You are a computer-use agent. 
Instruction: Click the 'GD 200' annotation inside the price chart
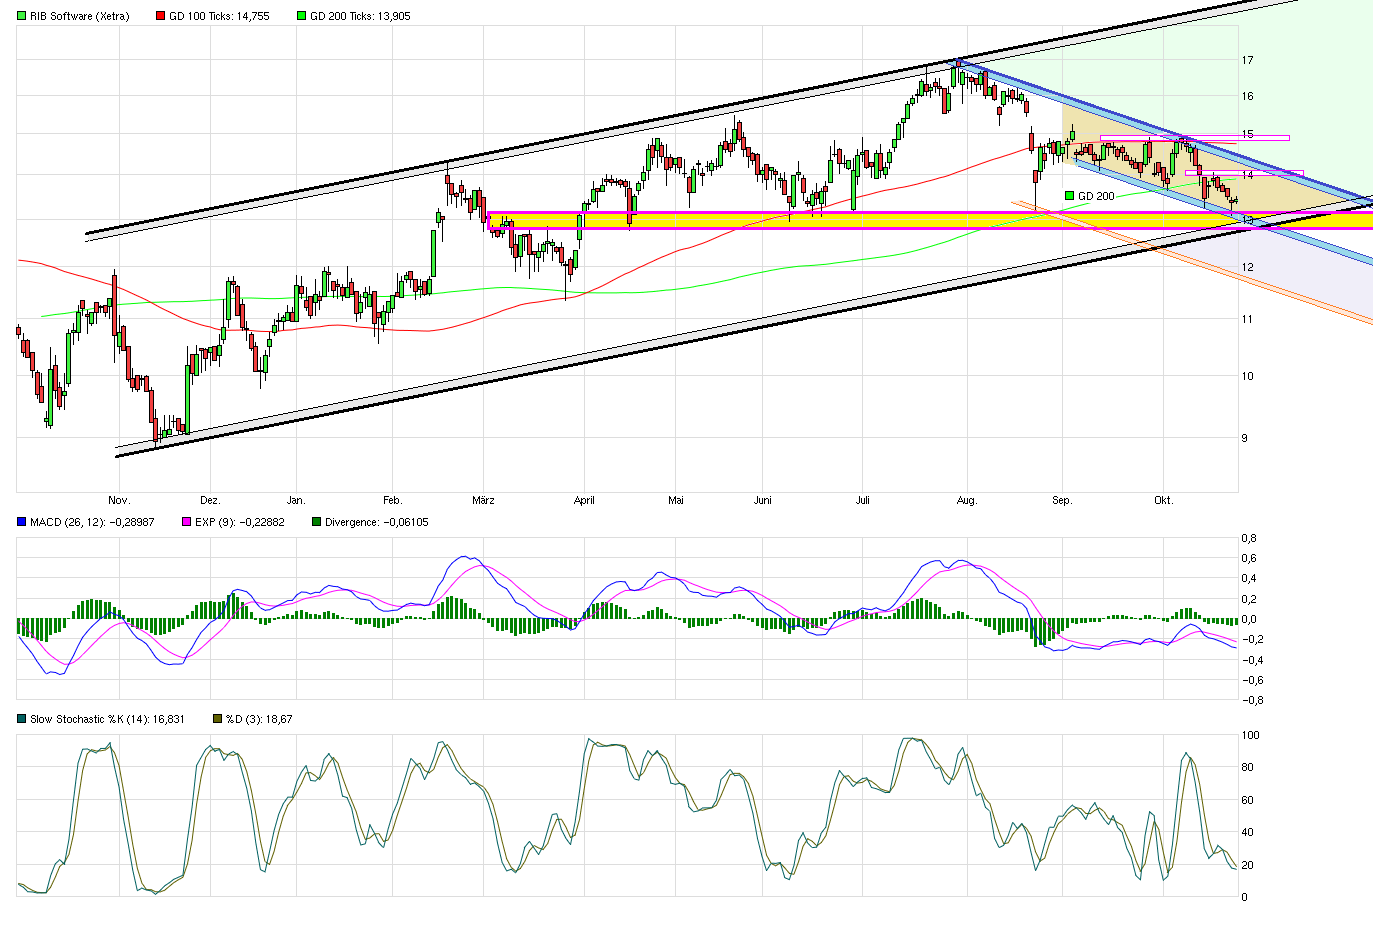(1096, 196)
